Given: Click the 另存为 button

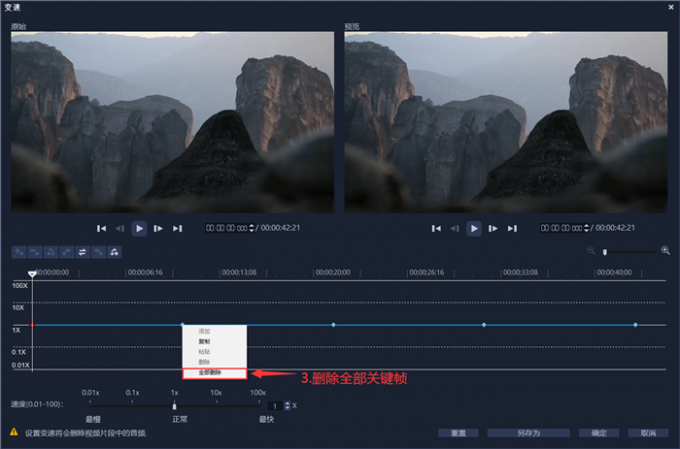Looking at the screenshot, I should point(528,433).
